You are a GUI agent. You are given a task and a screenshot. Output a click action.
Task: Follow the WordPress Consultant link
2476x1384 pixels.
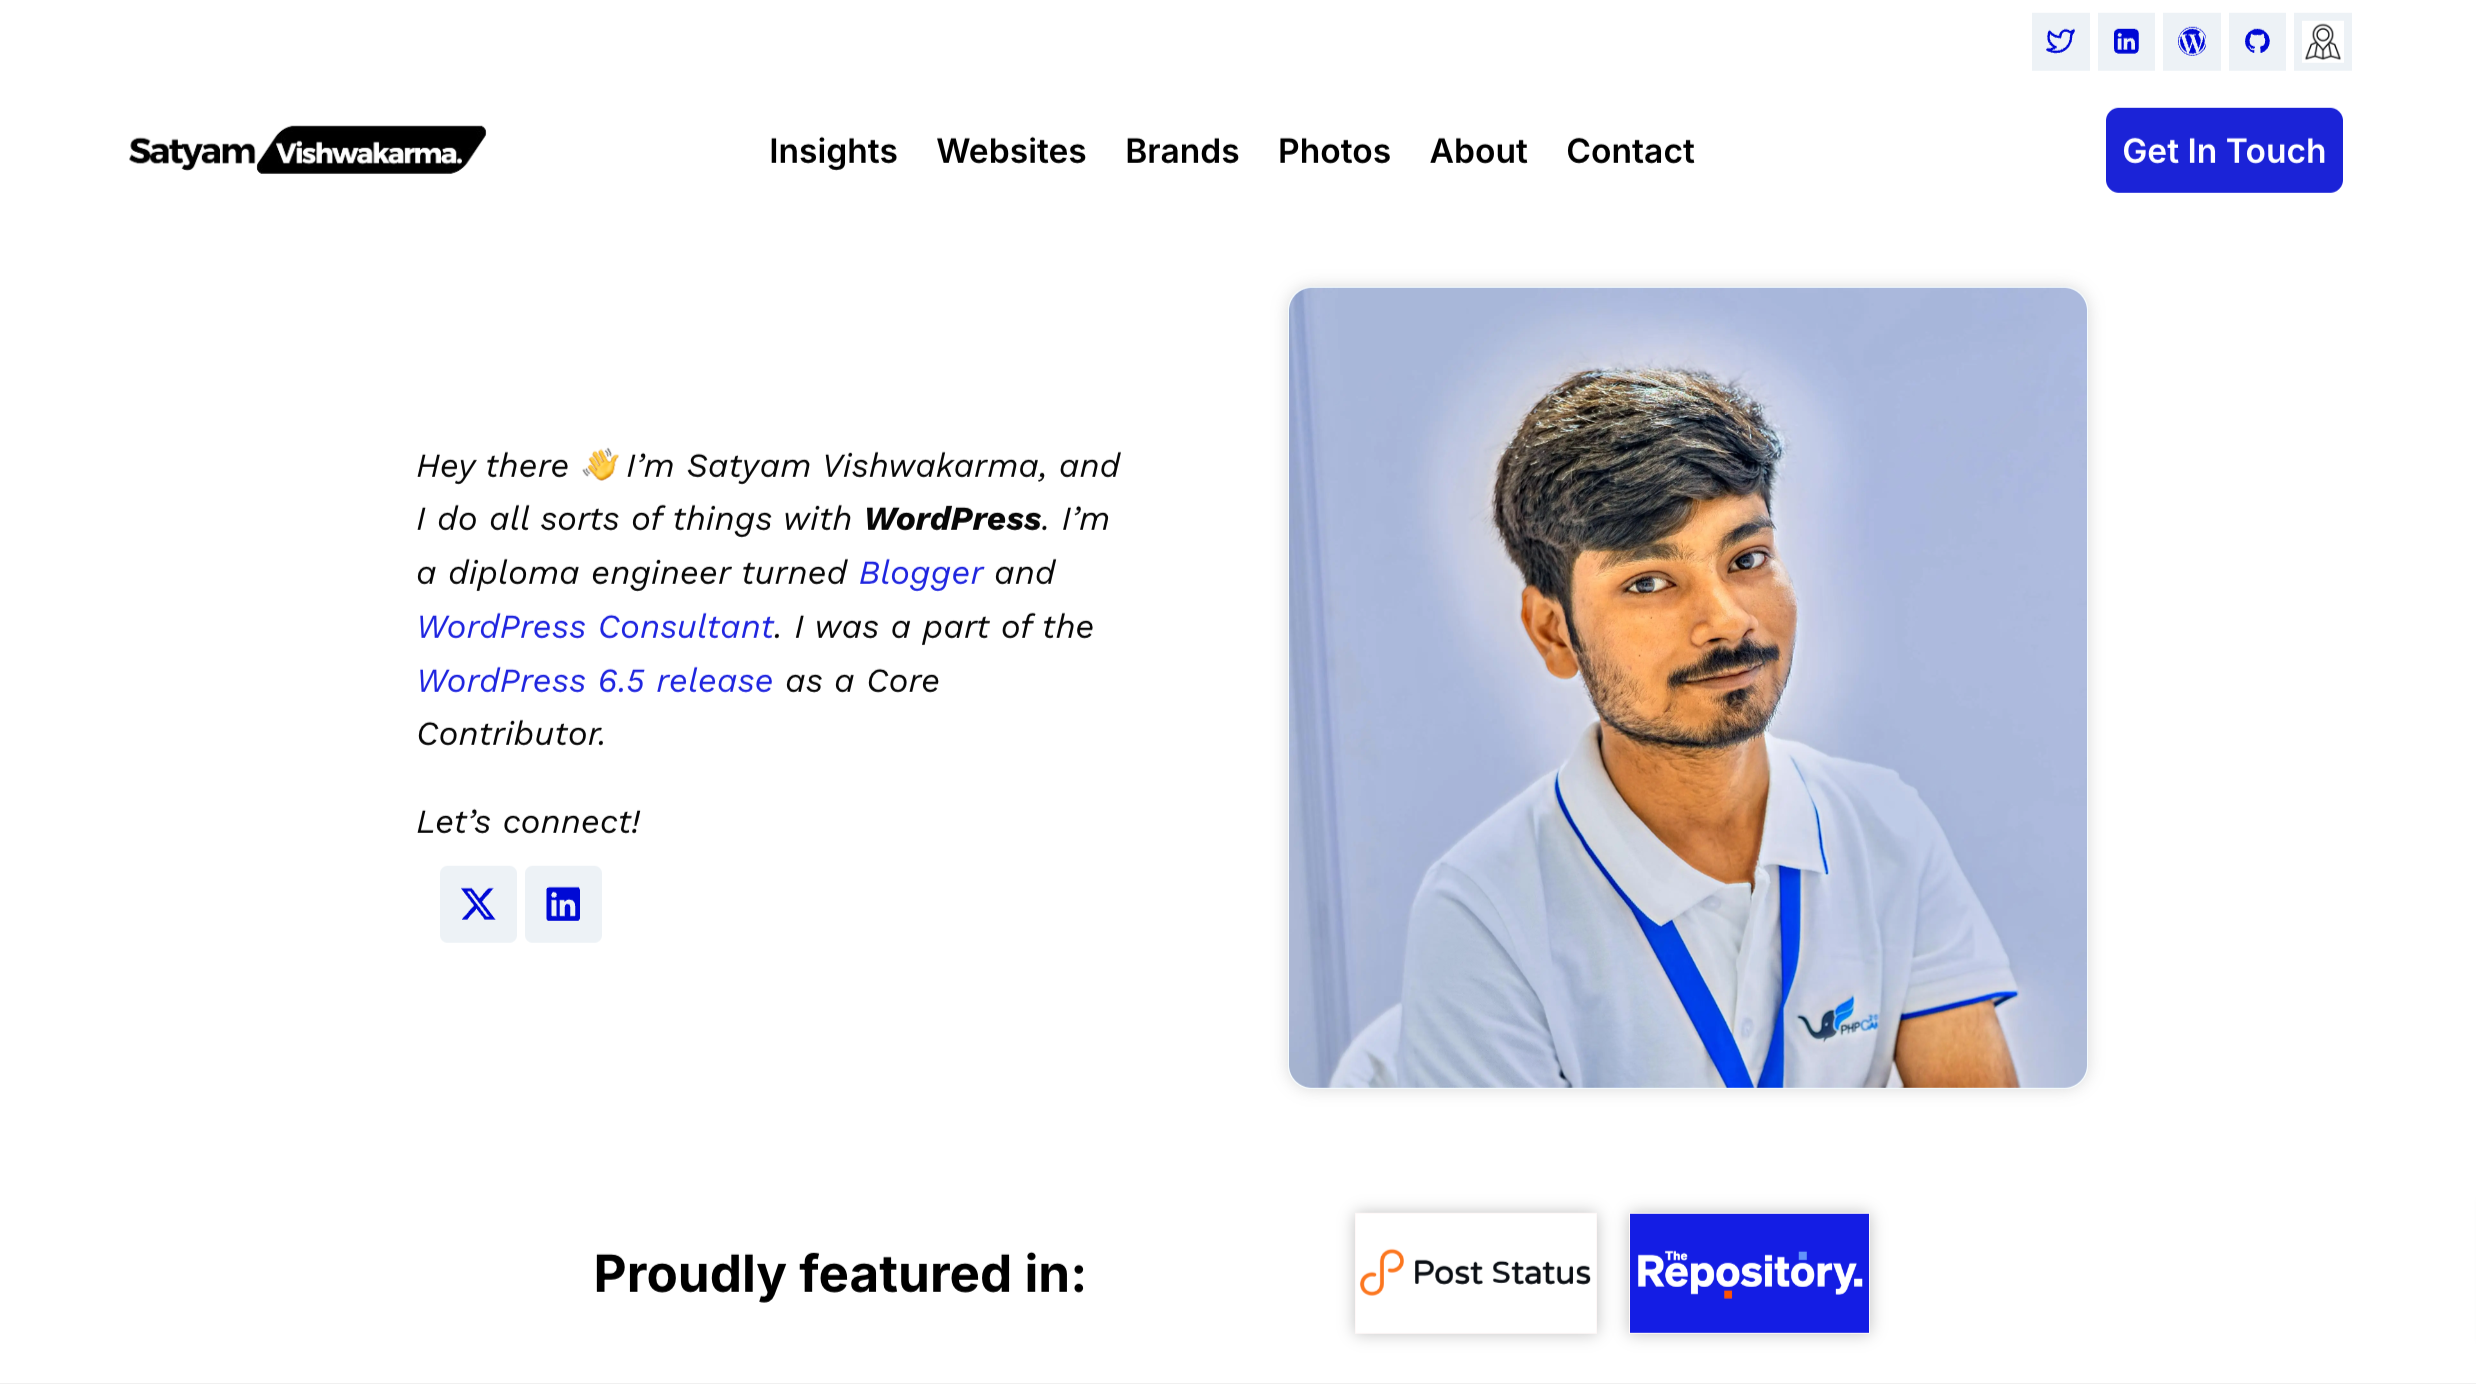596,627
